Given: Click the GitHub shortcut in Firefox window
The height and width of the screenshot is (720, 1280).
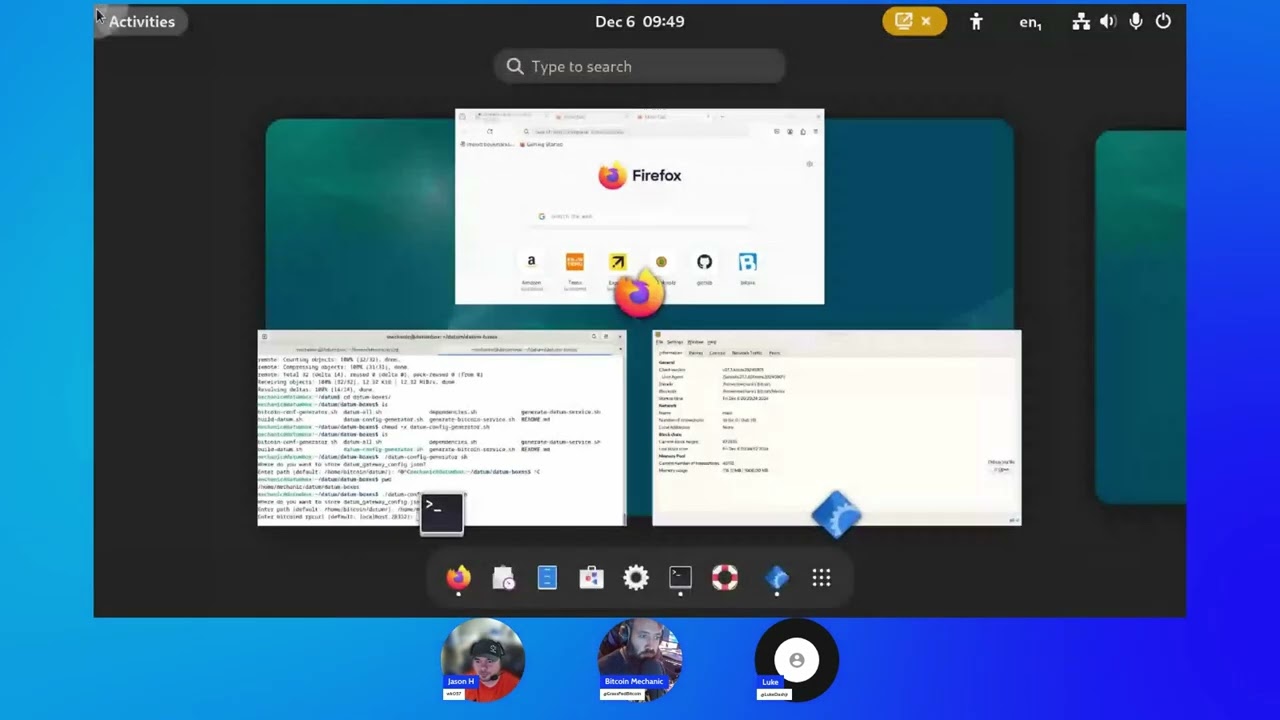Looking at the screenshot, I should [x=704, y=262].
